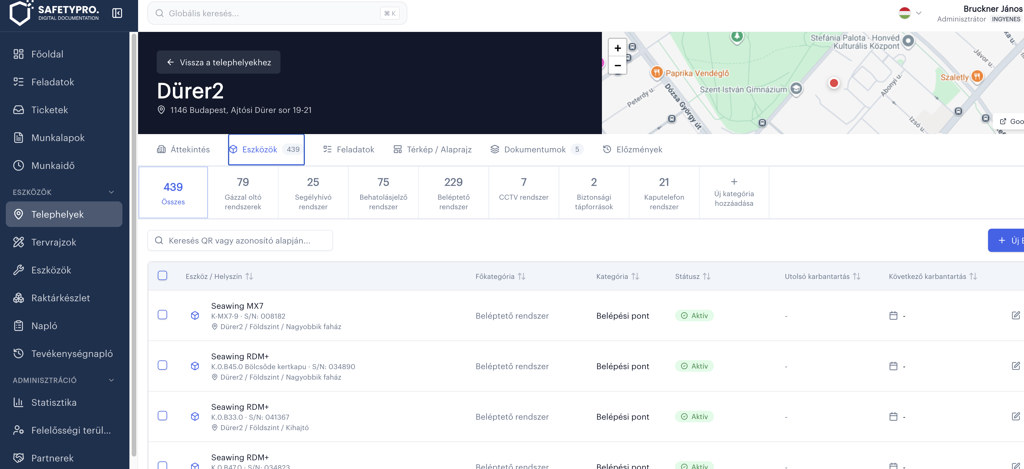Sort by Kategória column

point(617,277)
